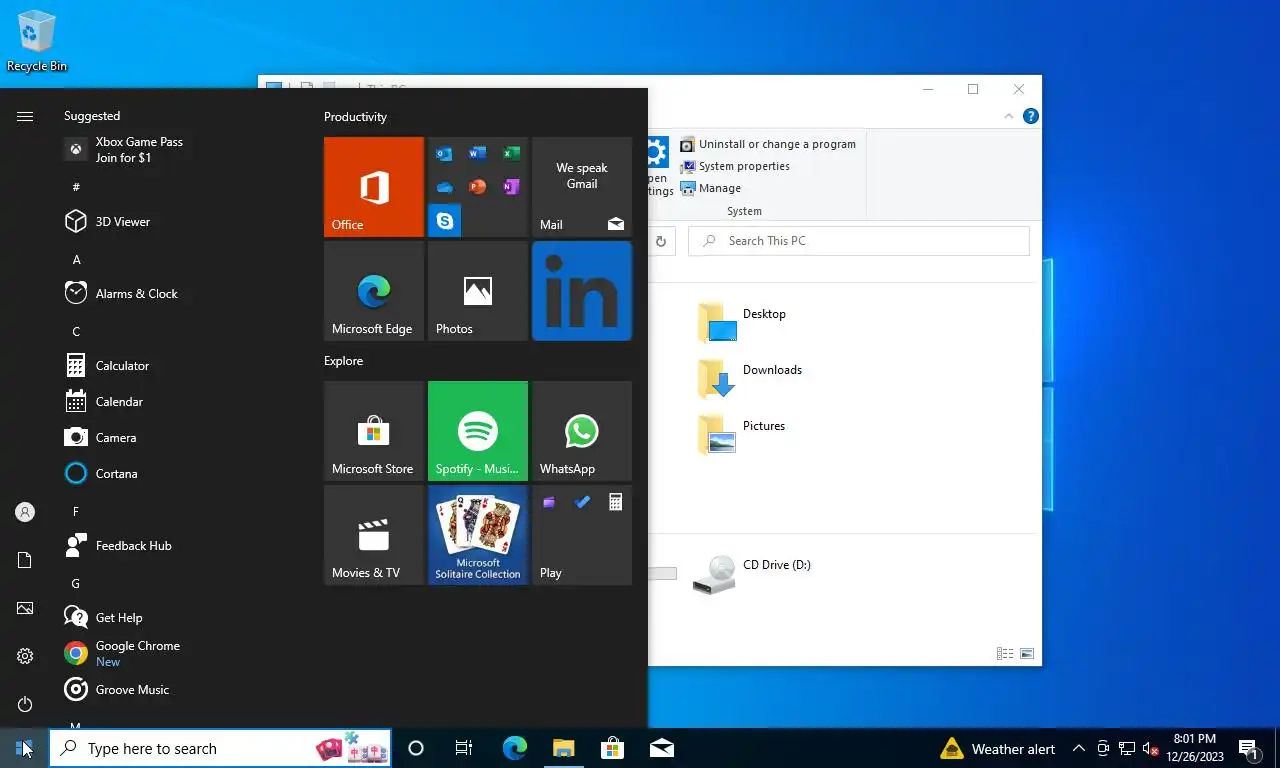Screen dimensions: 1280x768
Task: Open Microsoft Store on taskbar
Action: tap(612, 748)
